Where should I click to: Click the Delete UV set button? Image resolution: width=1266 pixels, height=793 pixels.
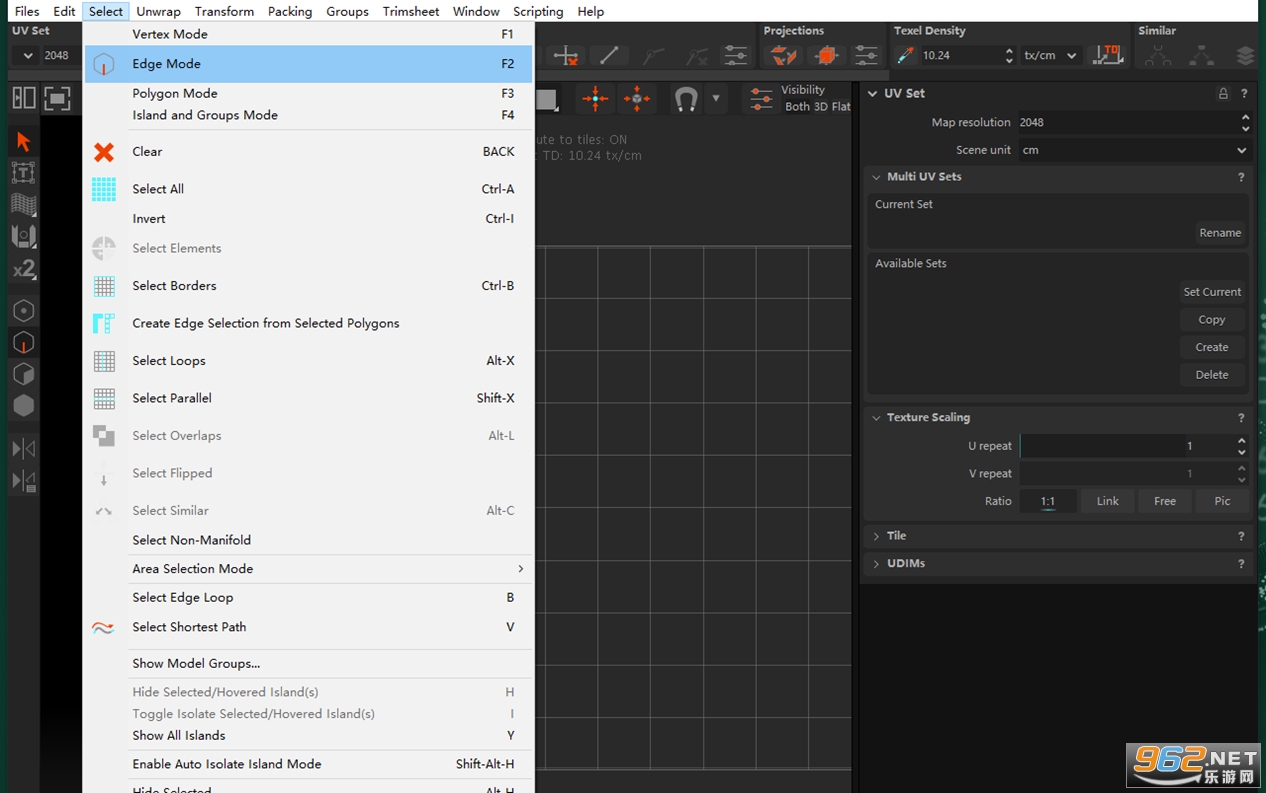coord(1212,375)
